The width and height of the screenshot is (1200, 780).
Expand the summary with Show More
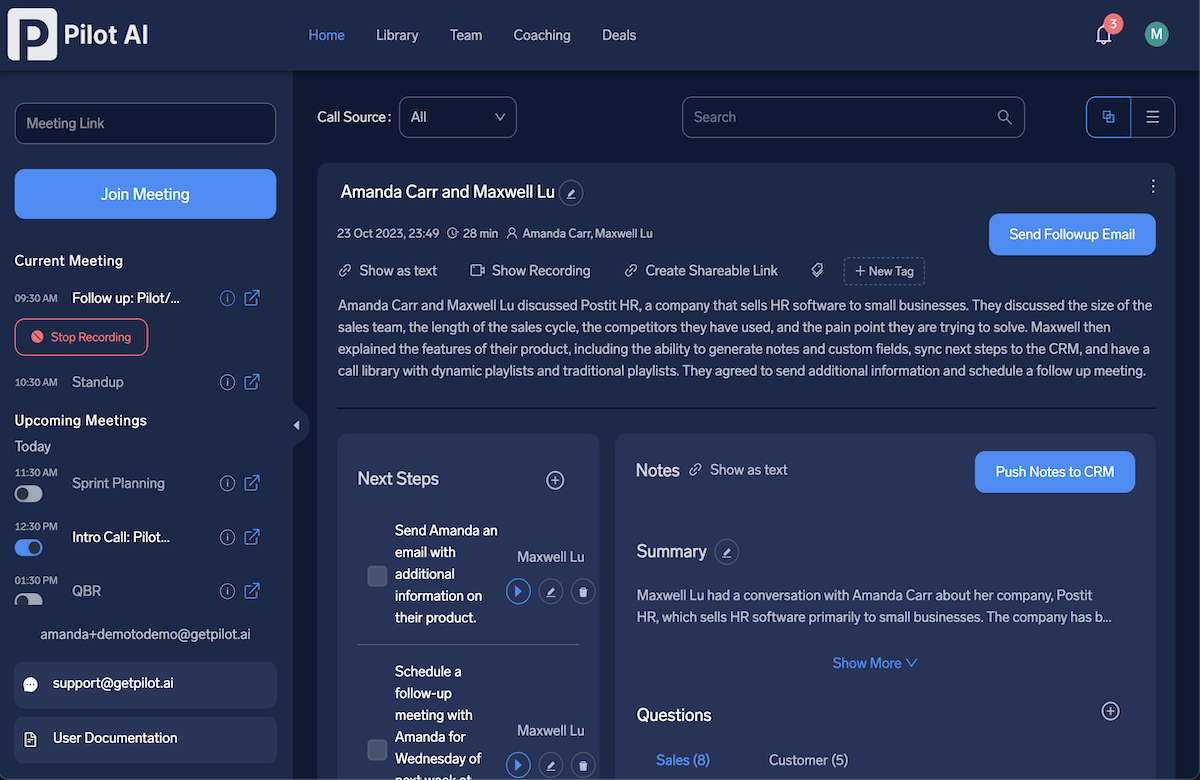click(x=875, y=663)
